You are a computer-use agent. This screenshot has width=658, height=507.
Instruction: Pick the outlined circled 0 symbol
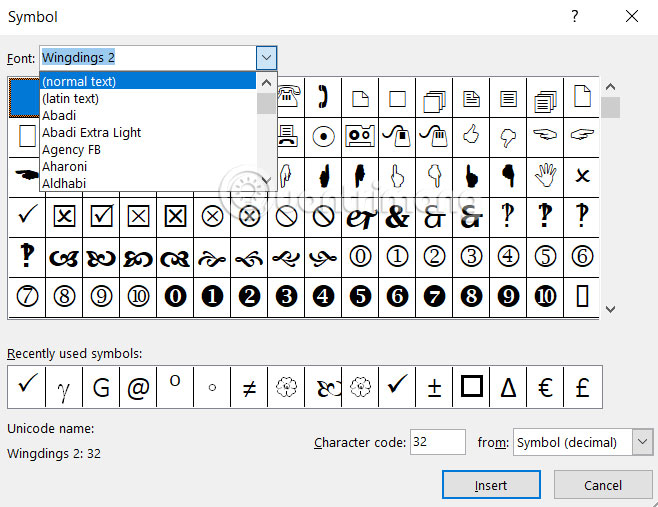pos(360,256)
